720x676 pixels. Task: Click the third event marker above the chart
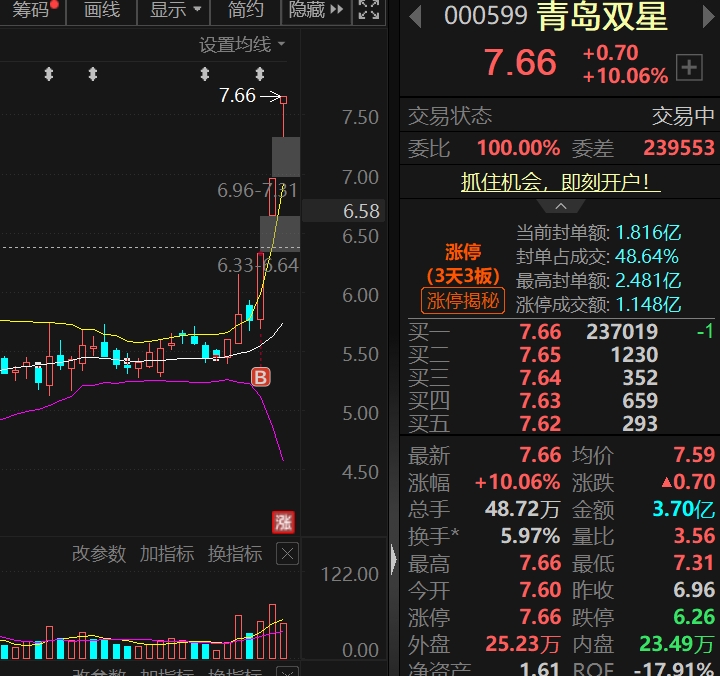pyautogui.click(x=205, y=74)
